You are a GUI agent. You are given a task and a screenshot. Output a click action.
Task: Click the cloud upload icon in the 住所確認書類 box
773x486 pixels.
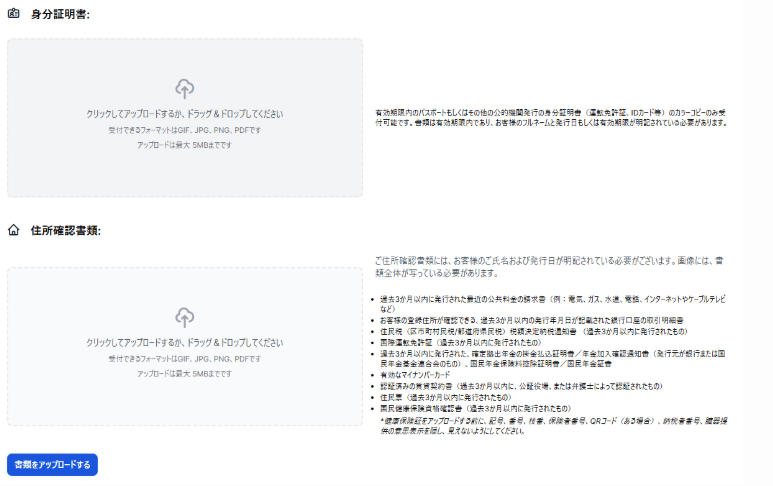coord(184,317)
